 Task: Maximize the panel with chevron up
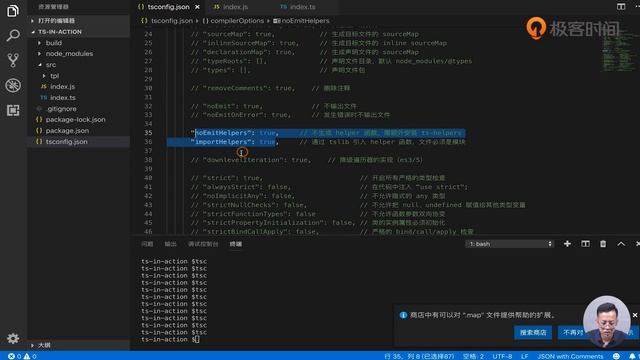pos(621,244)
